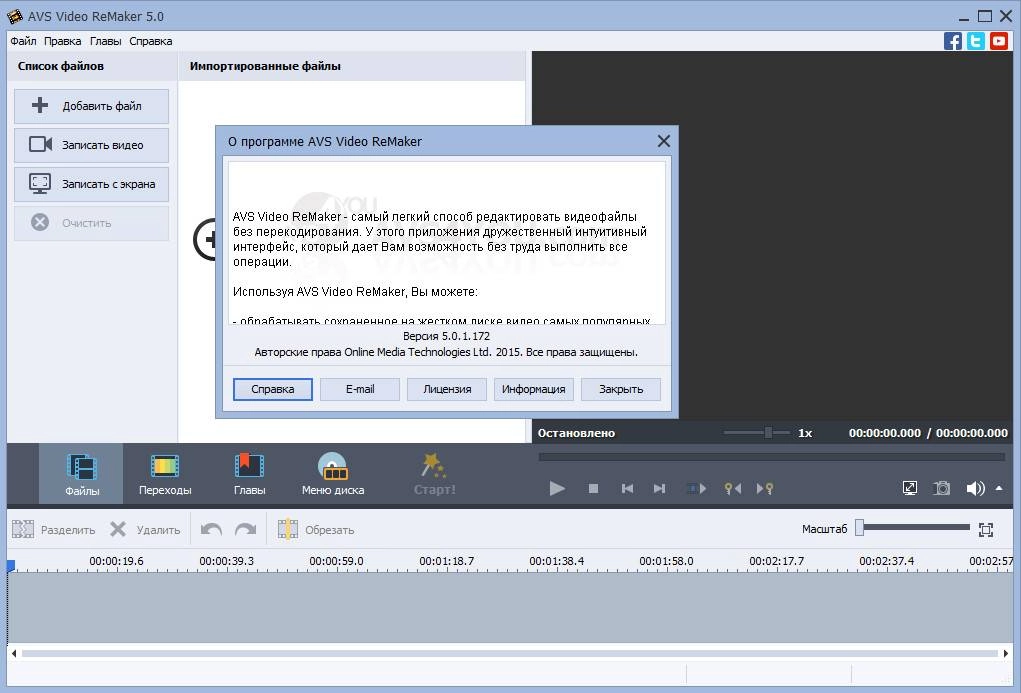Viewport: 1021px width, 693px height.
Task: Click the Записать с экрана button
Action: (91, 184)
